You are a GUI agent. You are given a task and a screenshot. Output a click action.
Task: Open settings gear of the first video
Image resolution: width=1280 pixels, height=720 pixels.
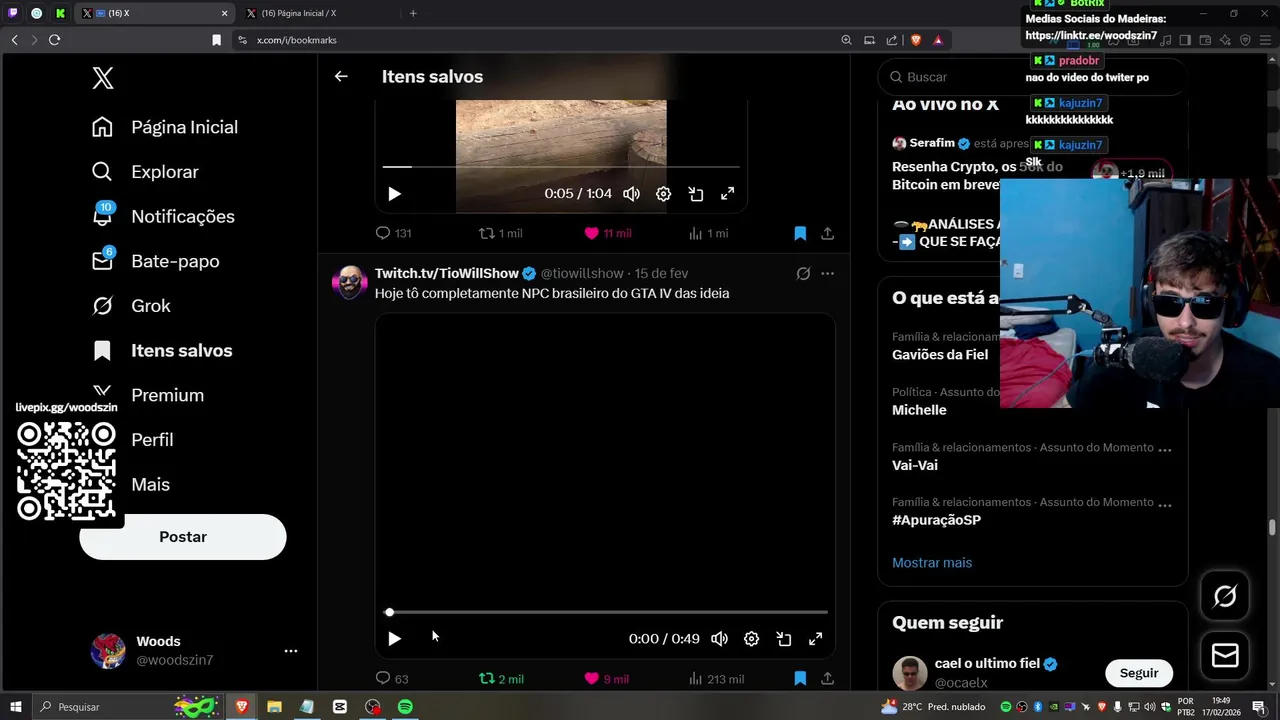click(663, 194)
